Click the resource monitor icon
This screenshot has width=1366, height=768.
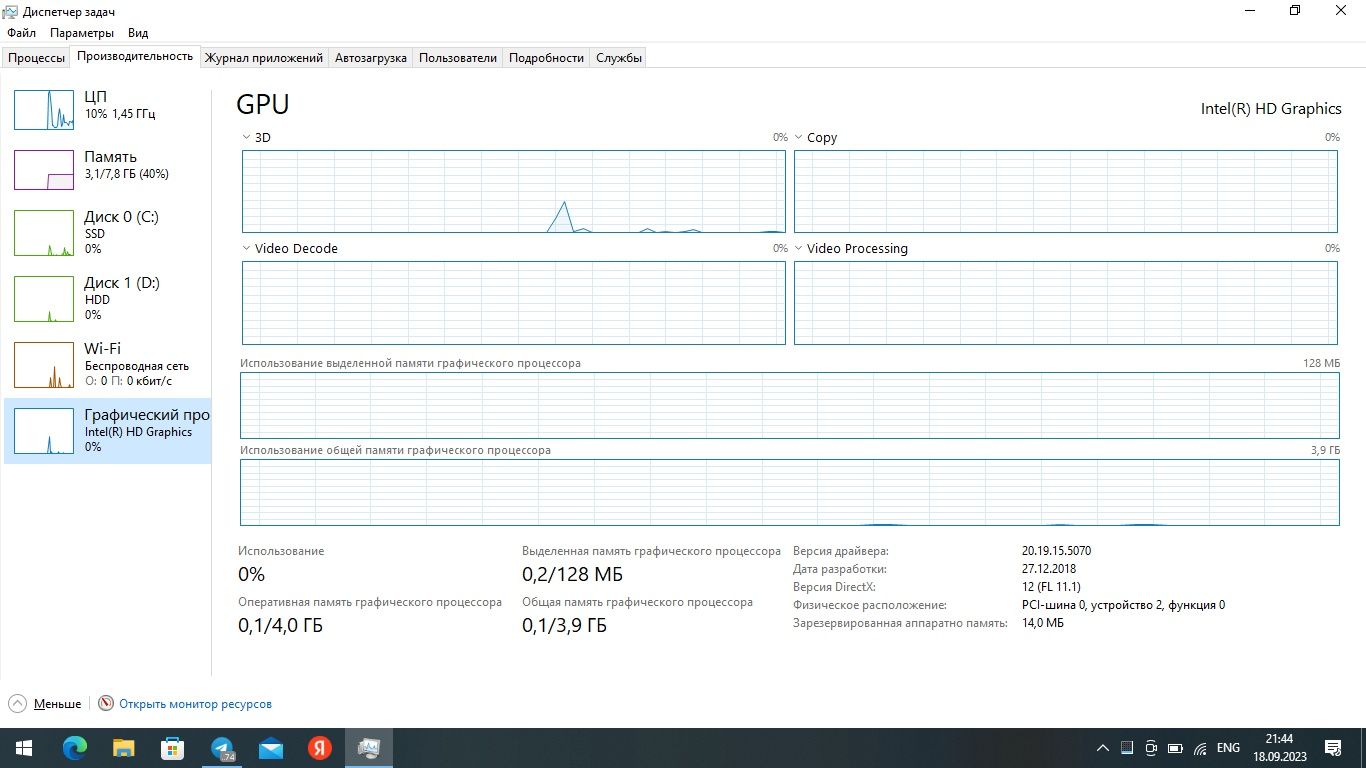click(106, 704)
